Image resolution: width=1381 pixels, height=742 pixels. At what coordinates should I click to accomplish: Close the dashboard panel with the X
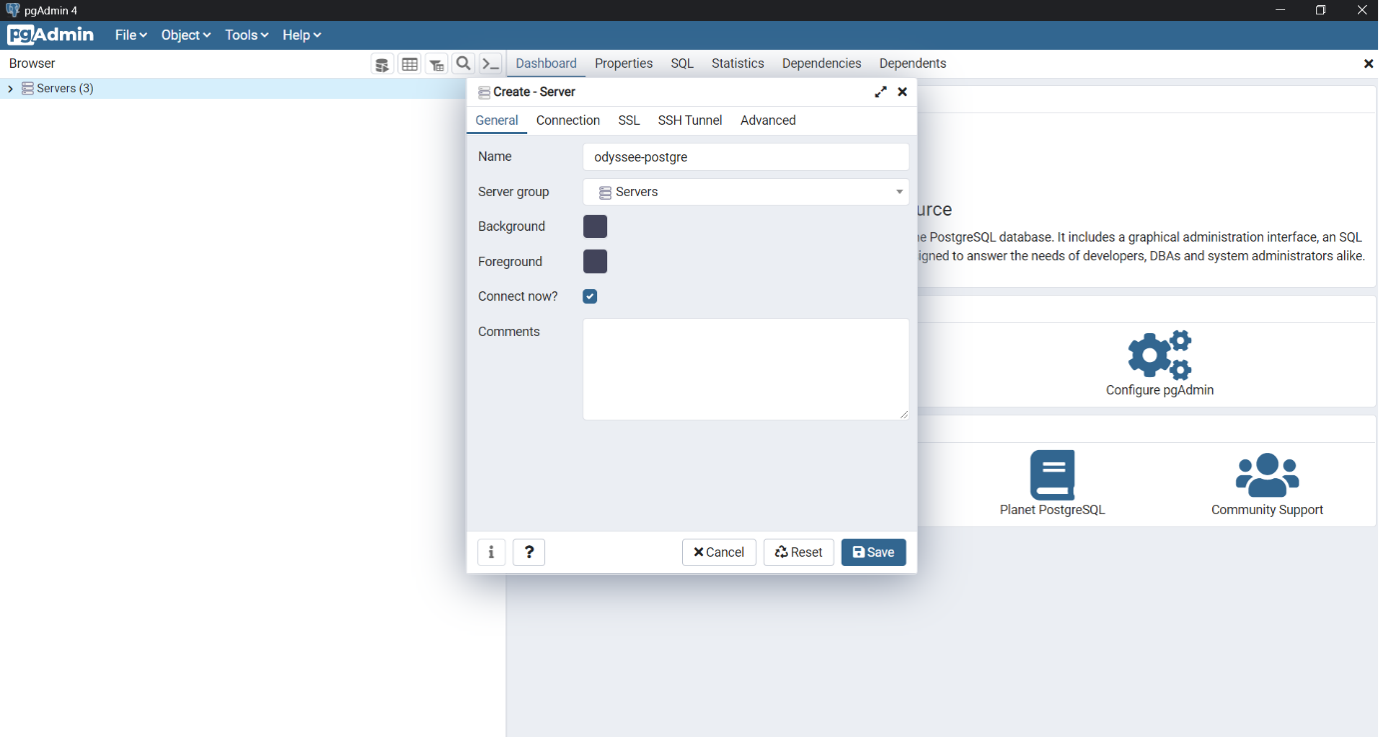pos(1369,64)
